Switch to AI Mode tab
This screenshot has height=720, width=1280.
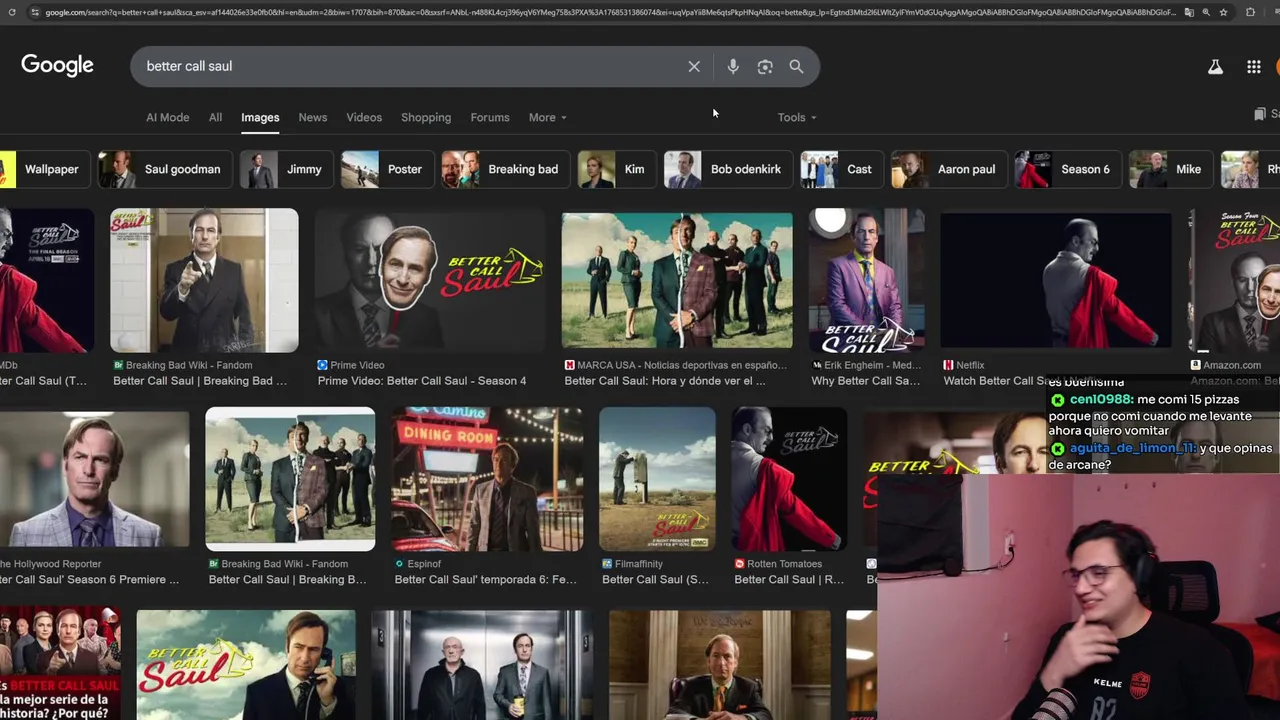point(167,117)
